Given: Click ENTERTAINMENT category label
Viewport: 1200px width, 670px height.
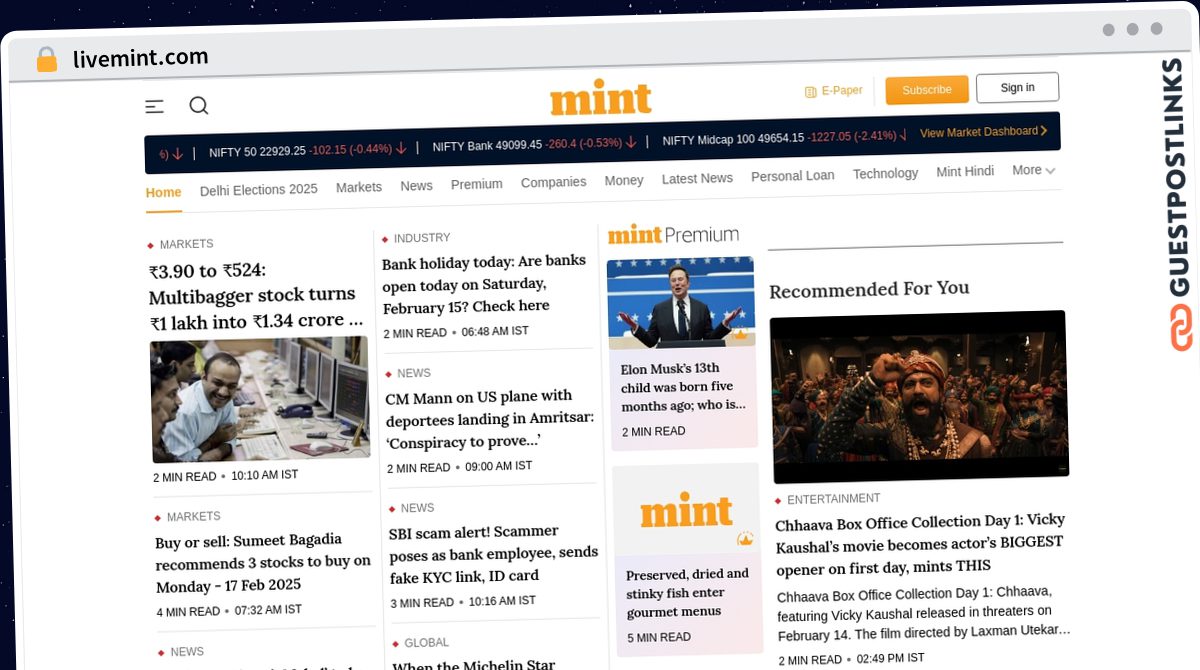Looking at the screenshot, I should [x=834, y=499].
